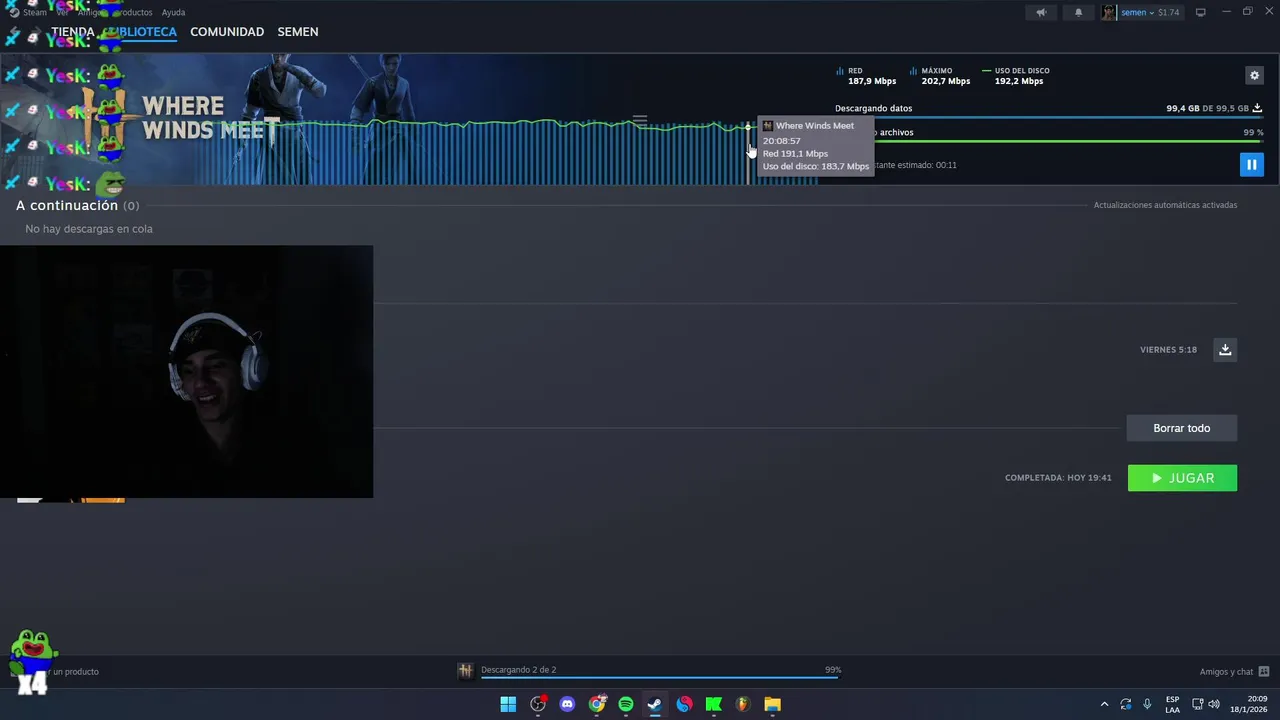Open the volume tray icon

(1214, 704)
